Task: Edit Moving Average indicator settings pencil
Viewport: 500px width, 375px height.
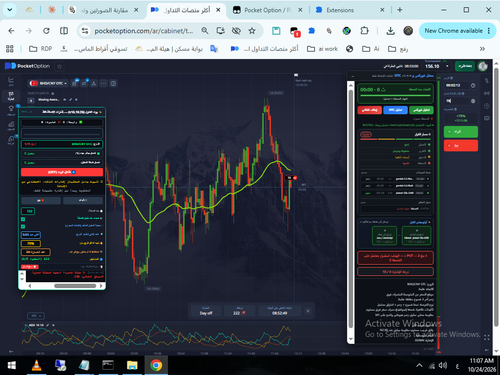Action: 70,100
